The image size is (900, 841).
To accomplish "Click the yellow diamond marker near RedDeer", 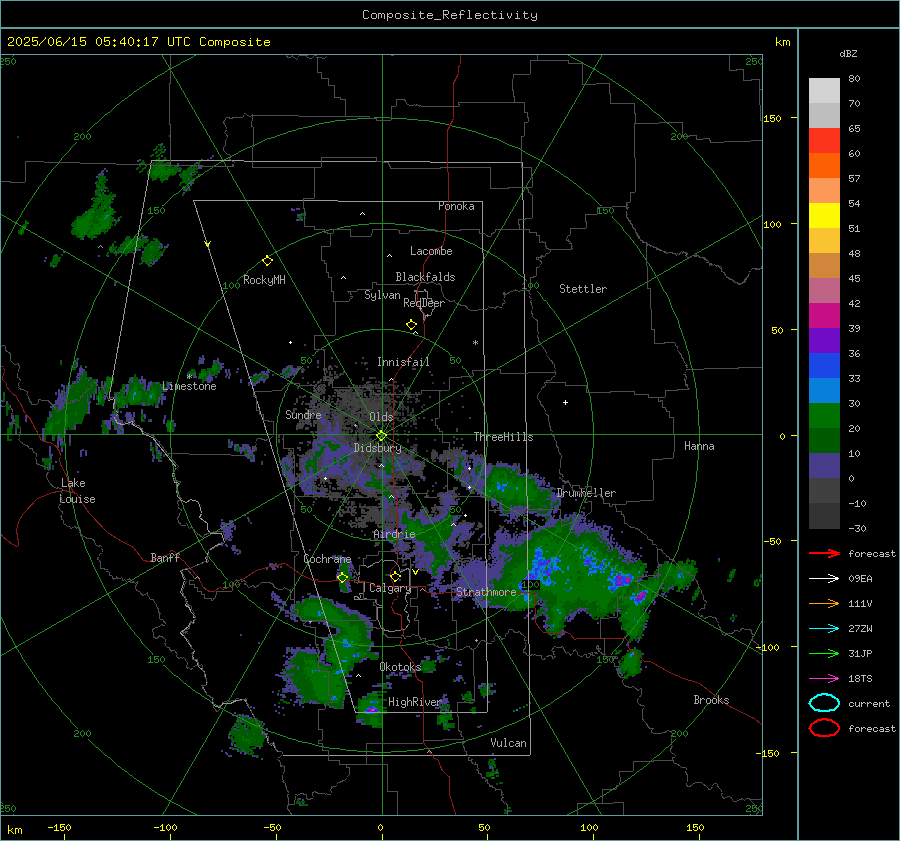I will pyautogui.click(x=411, y=325).
